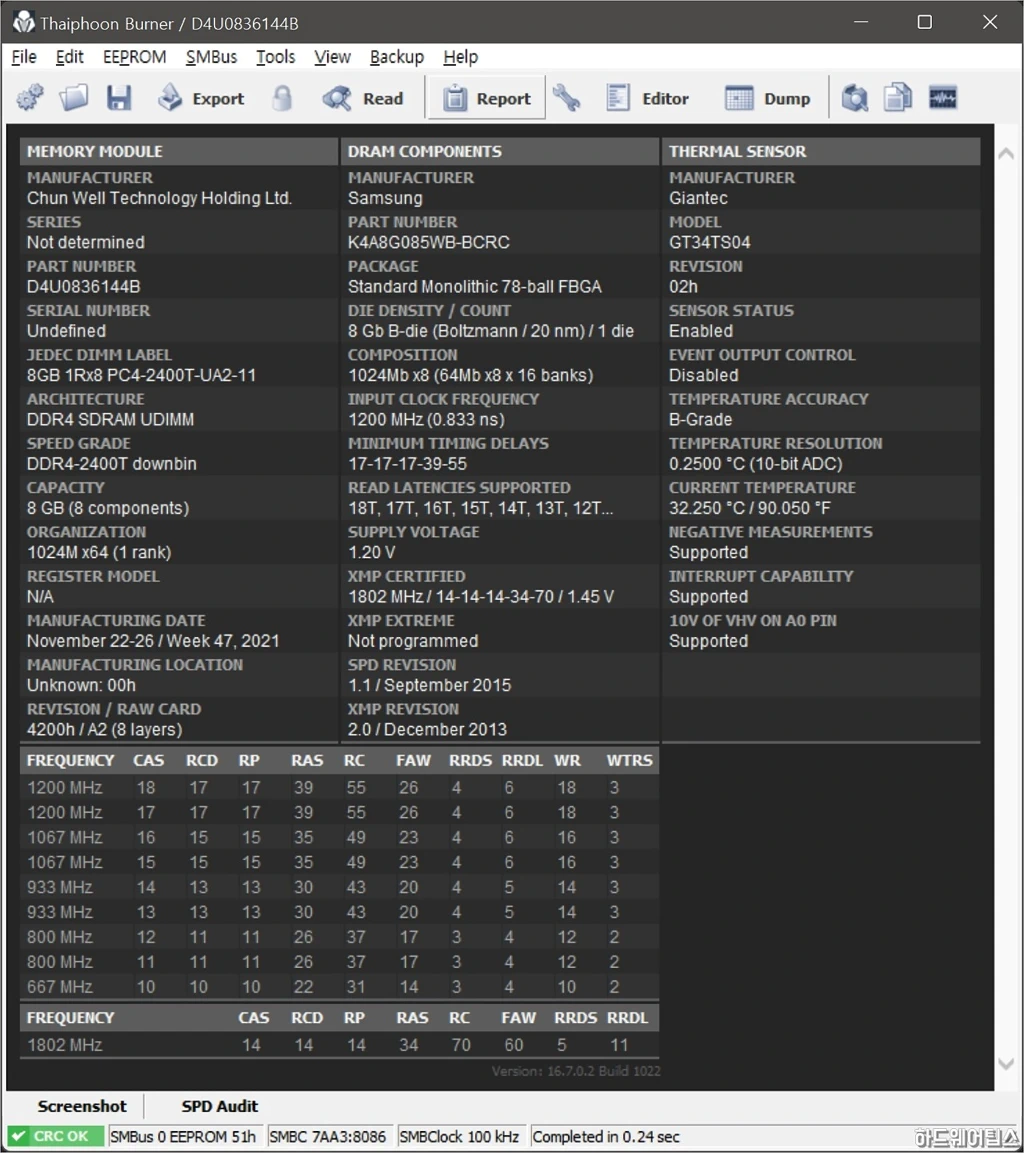Click the Thaiphoon Burner app icon in title bar

[24, 23]
